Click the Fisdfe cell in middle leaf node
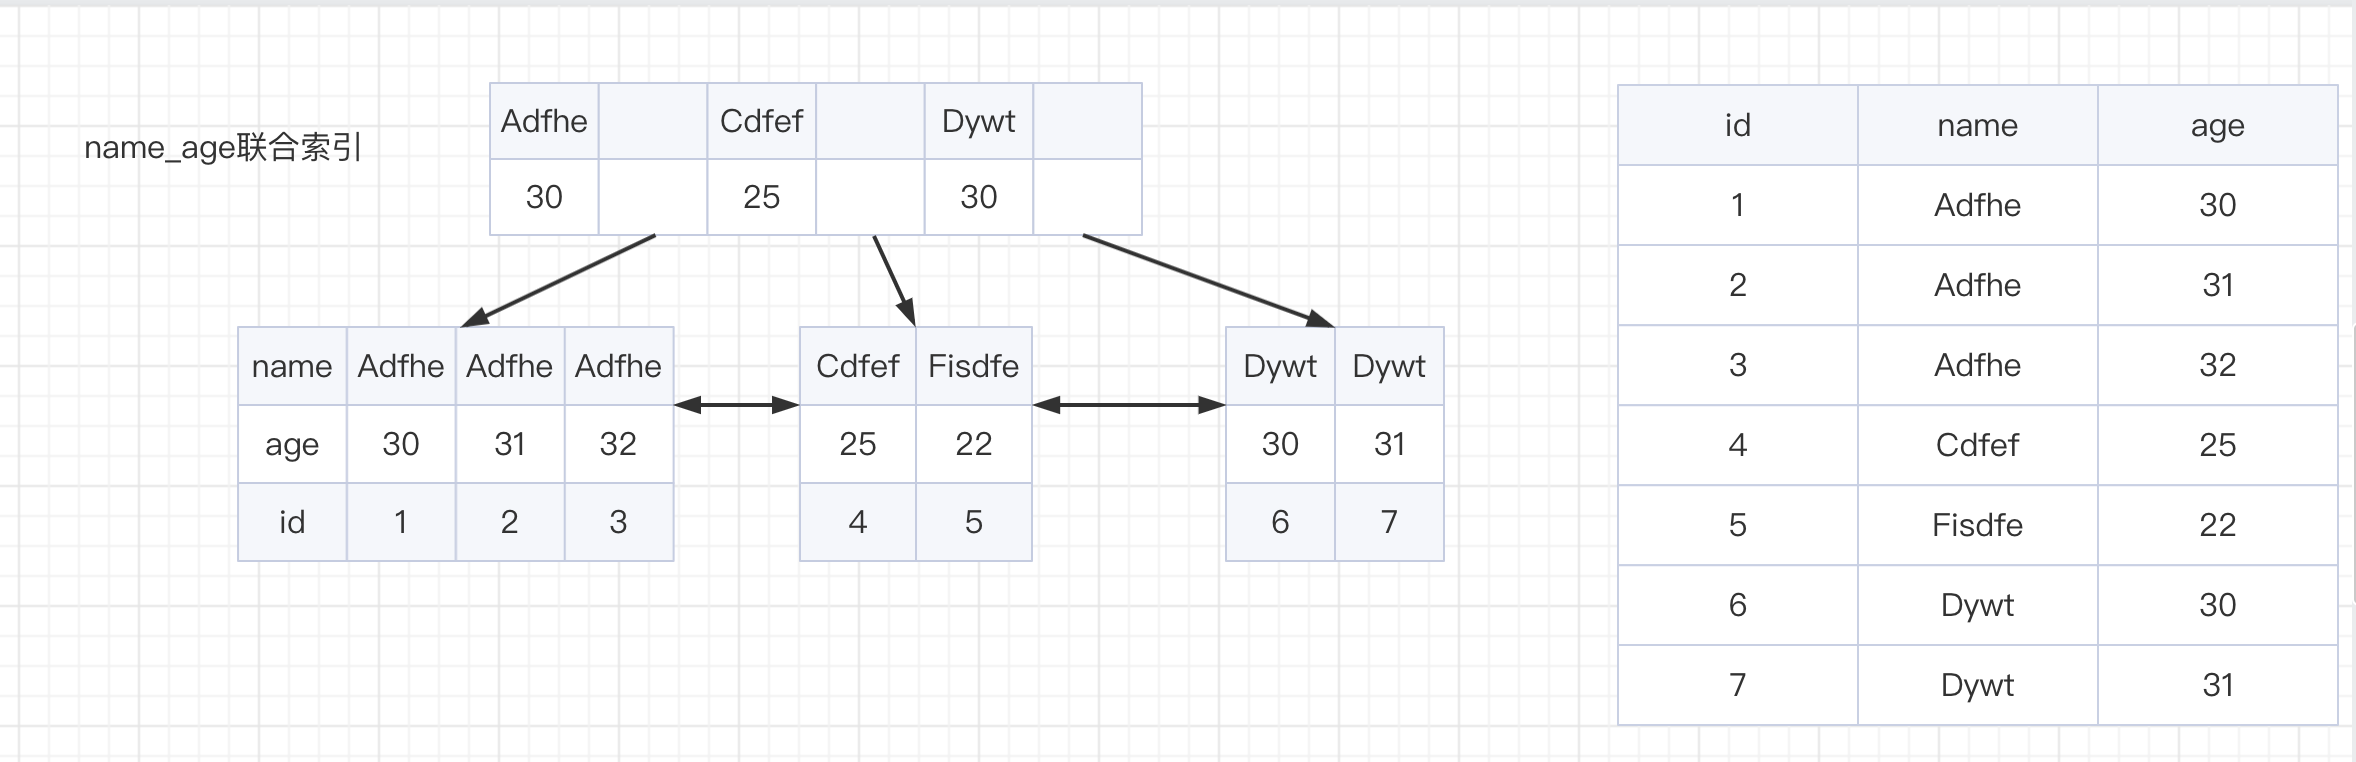 (x=974, y=366)
